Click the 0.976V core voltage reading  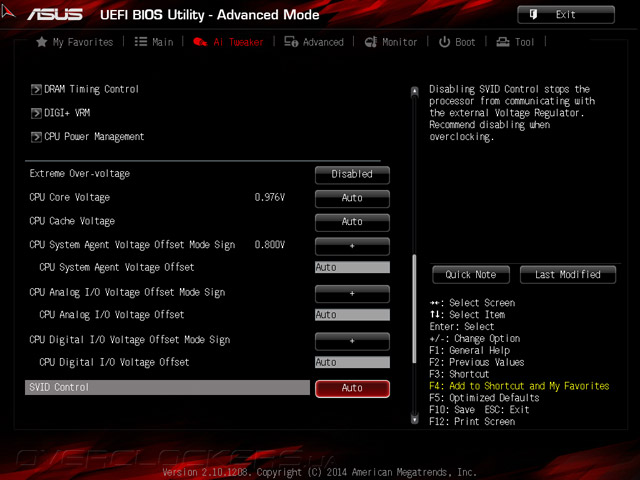pyautogui.click(x=270, y=198)
